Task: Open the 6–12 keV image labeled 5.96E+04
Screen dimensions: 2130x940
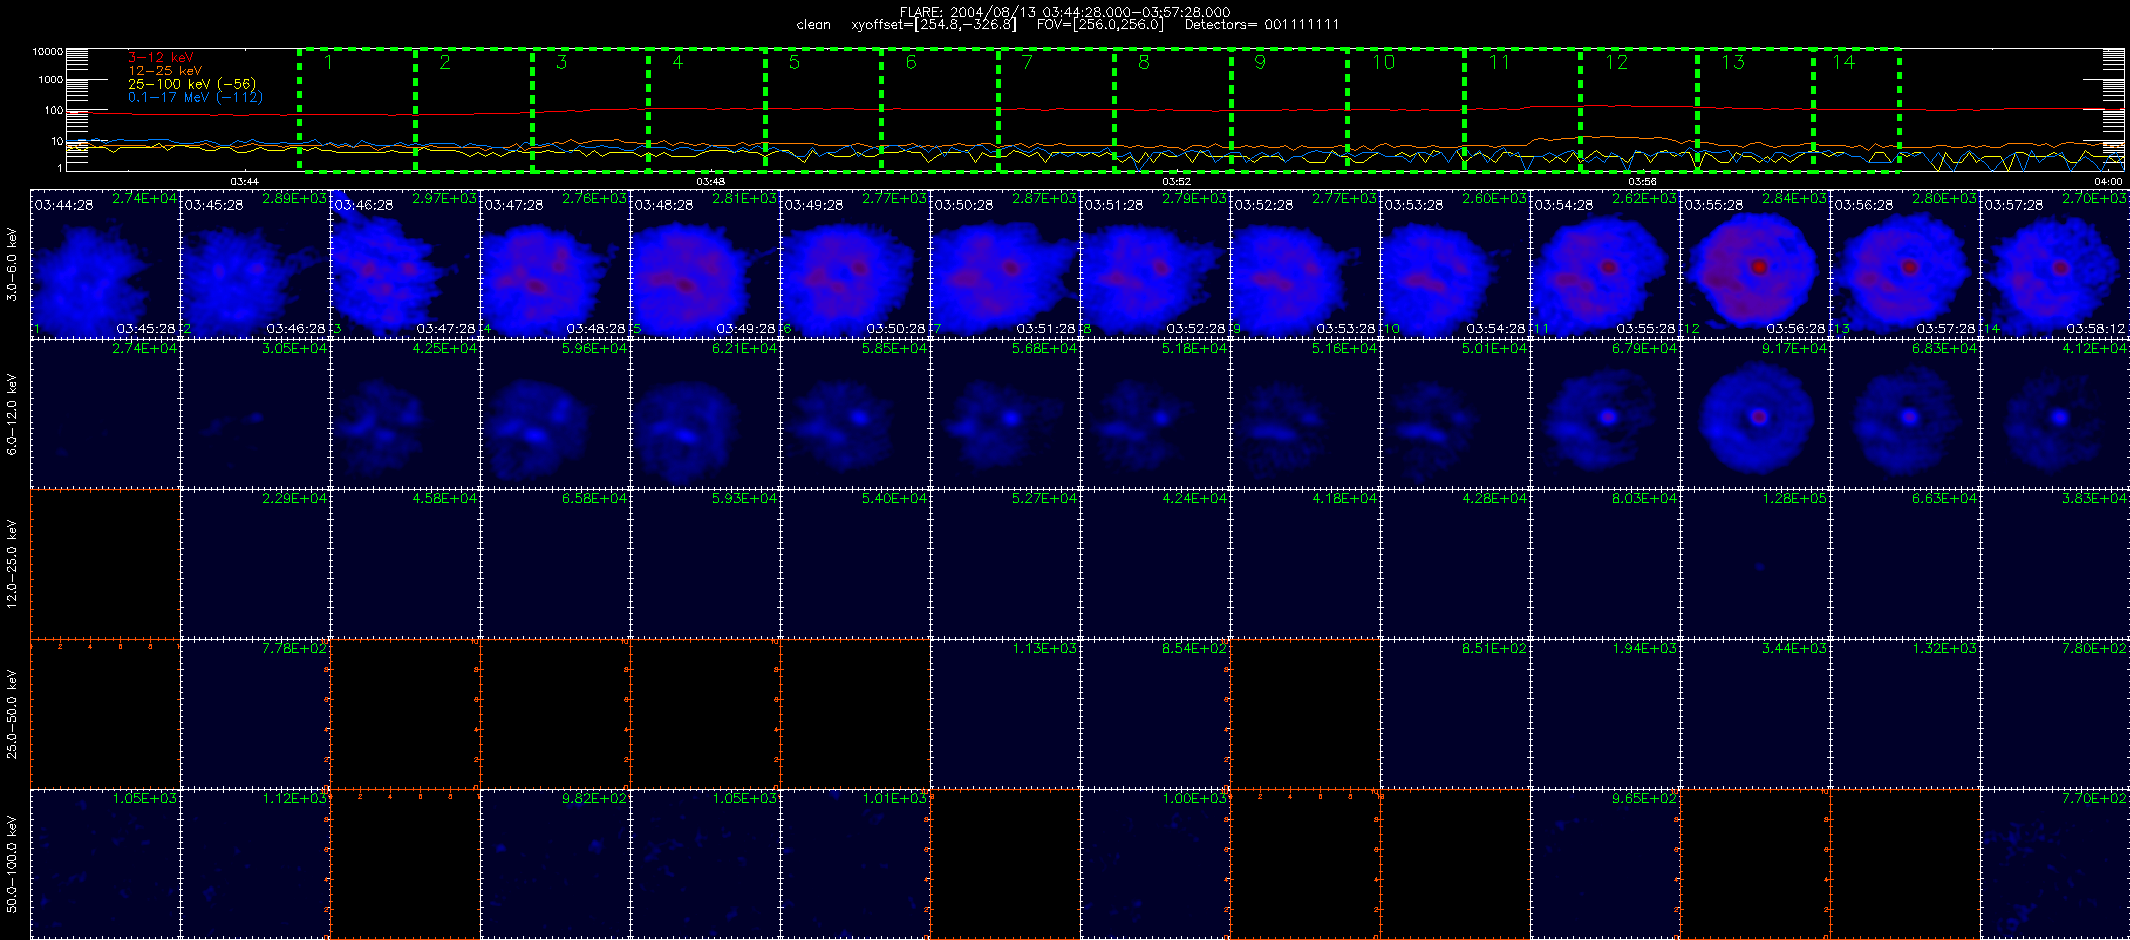Action: 555,414
